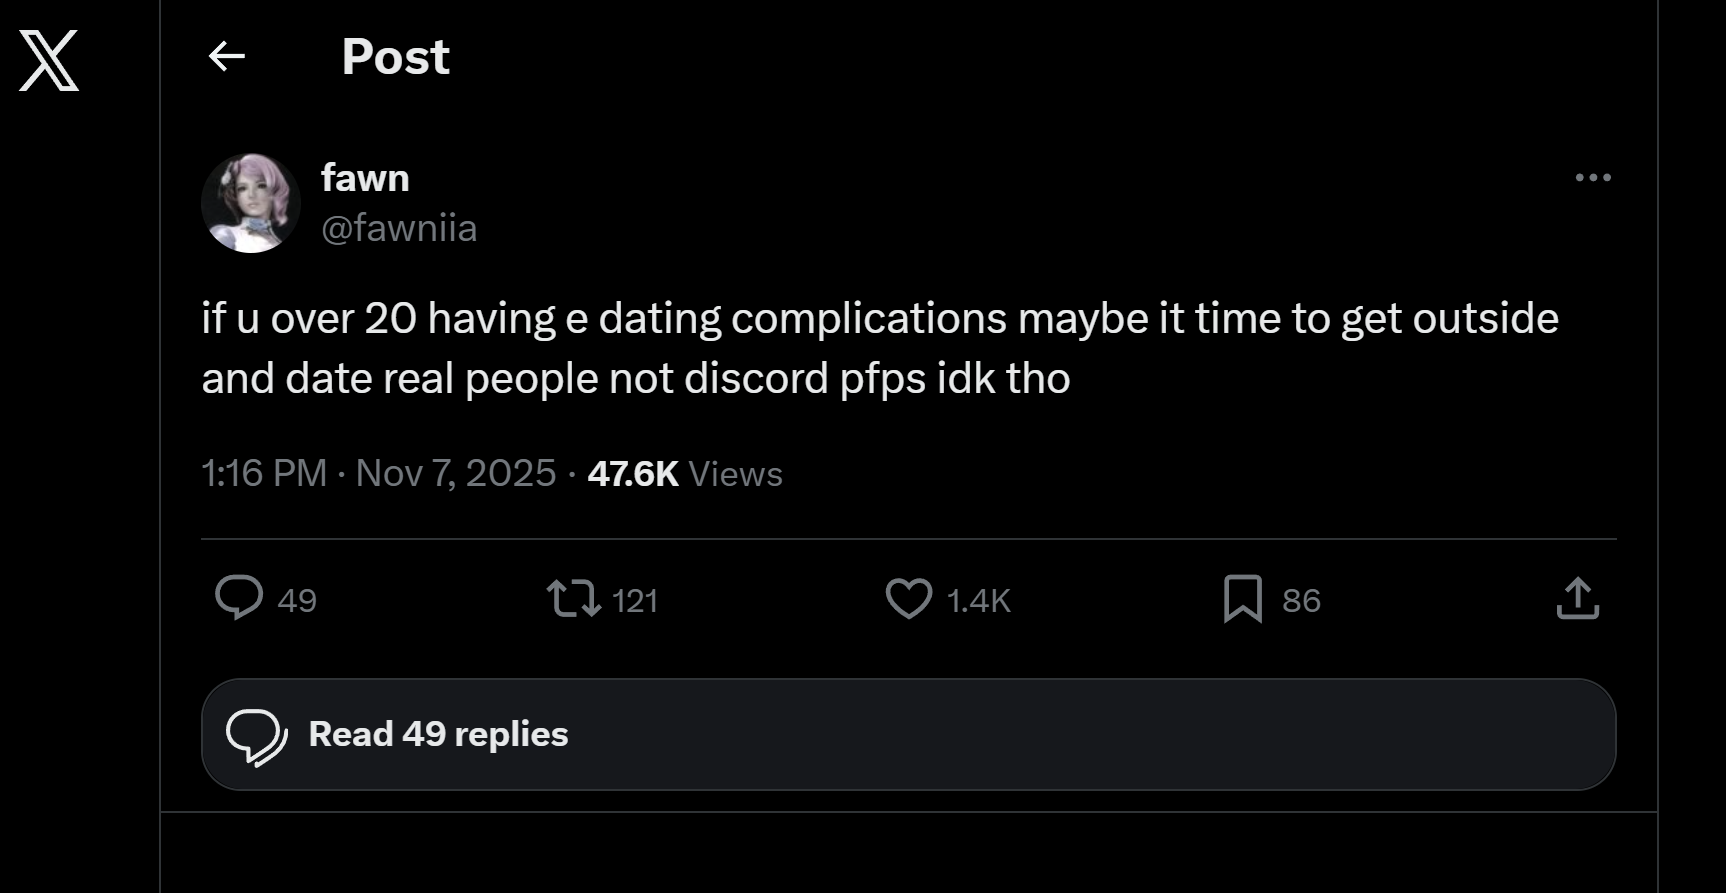Click the reply speech bubble icon

tap(239, 598)
